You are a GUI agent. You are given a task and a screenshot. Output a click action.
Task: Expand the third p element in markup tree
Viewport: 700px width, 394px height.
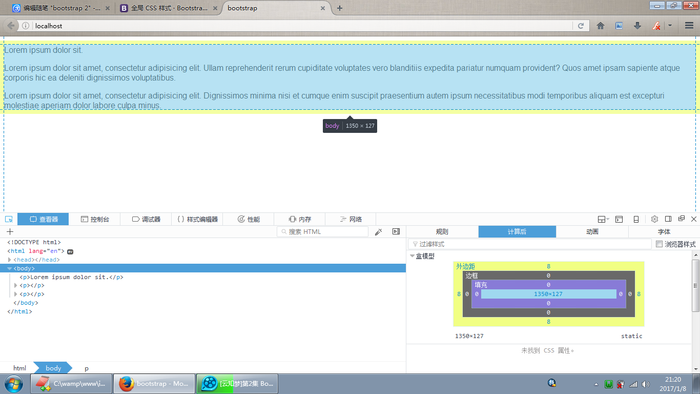pos(16,294)
